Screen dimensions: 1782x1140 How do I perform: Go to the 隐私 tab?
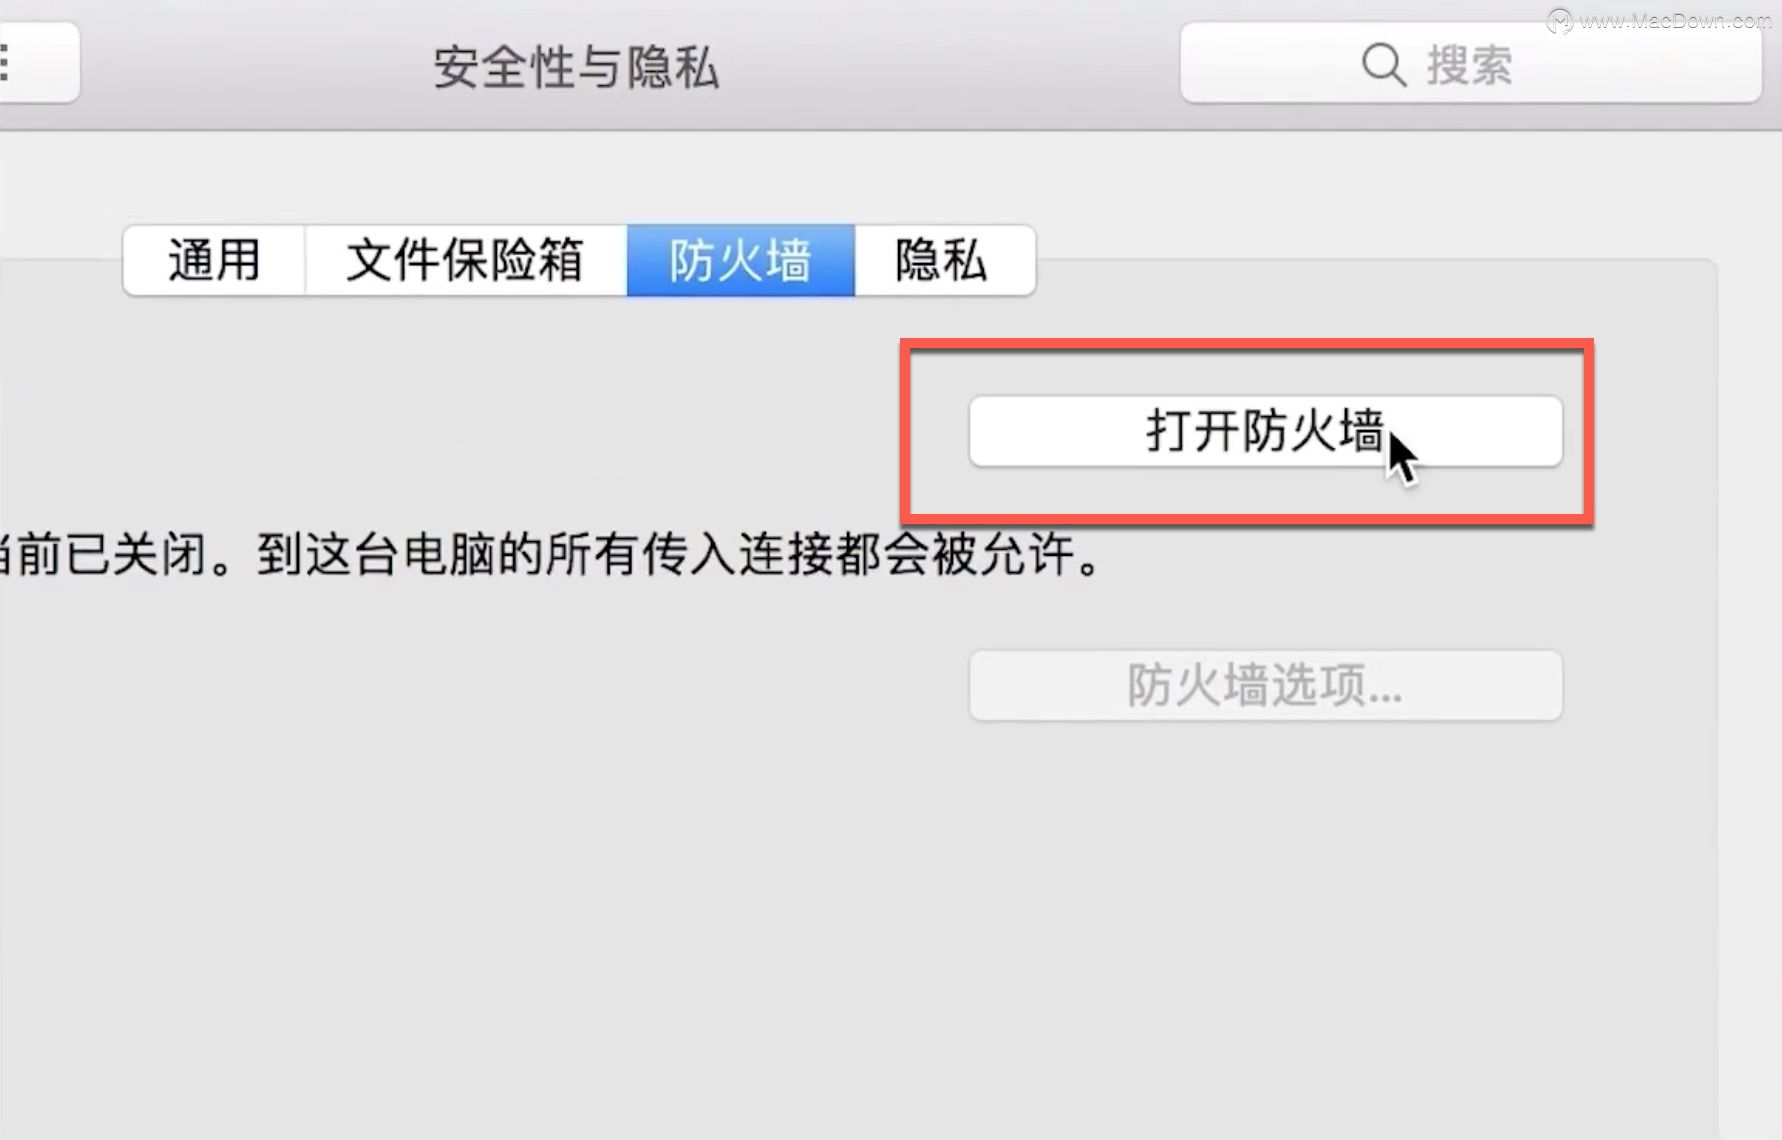[x=944, y=260]
